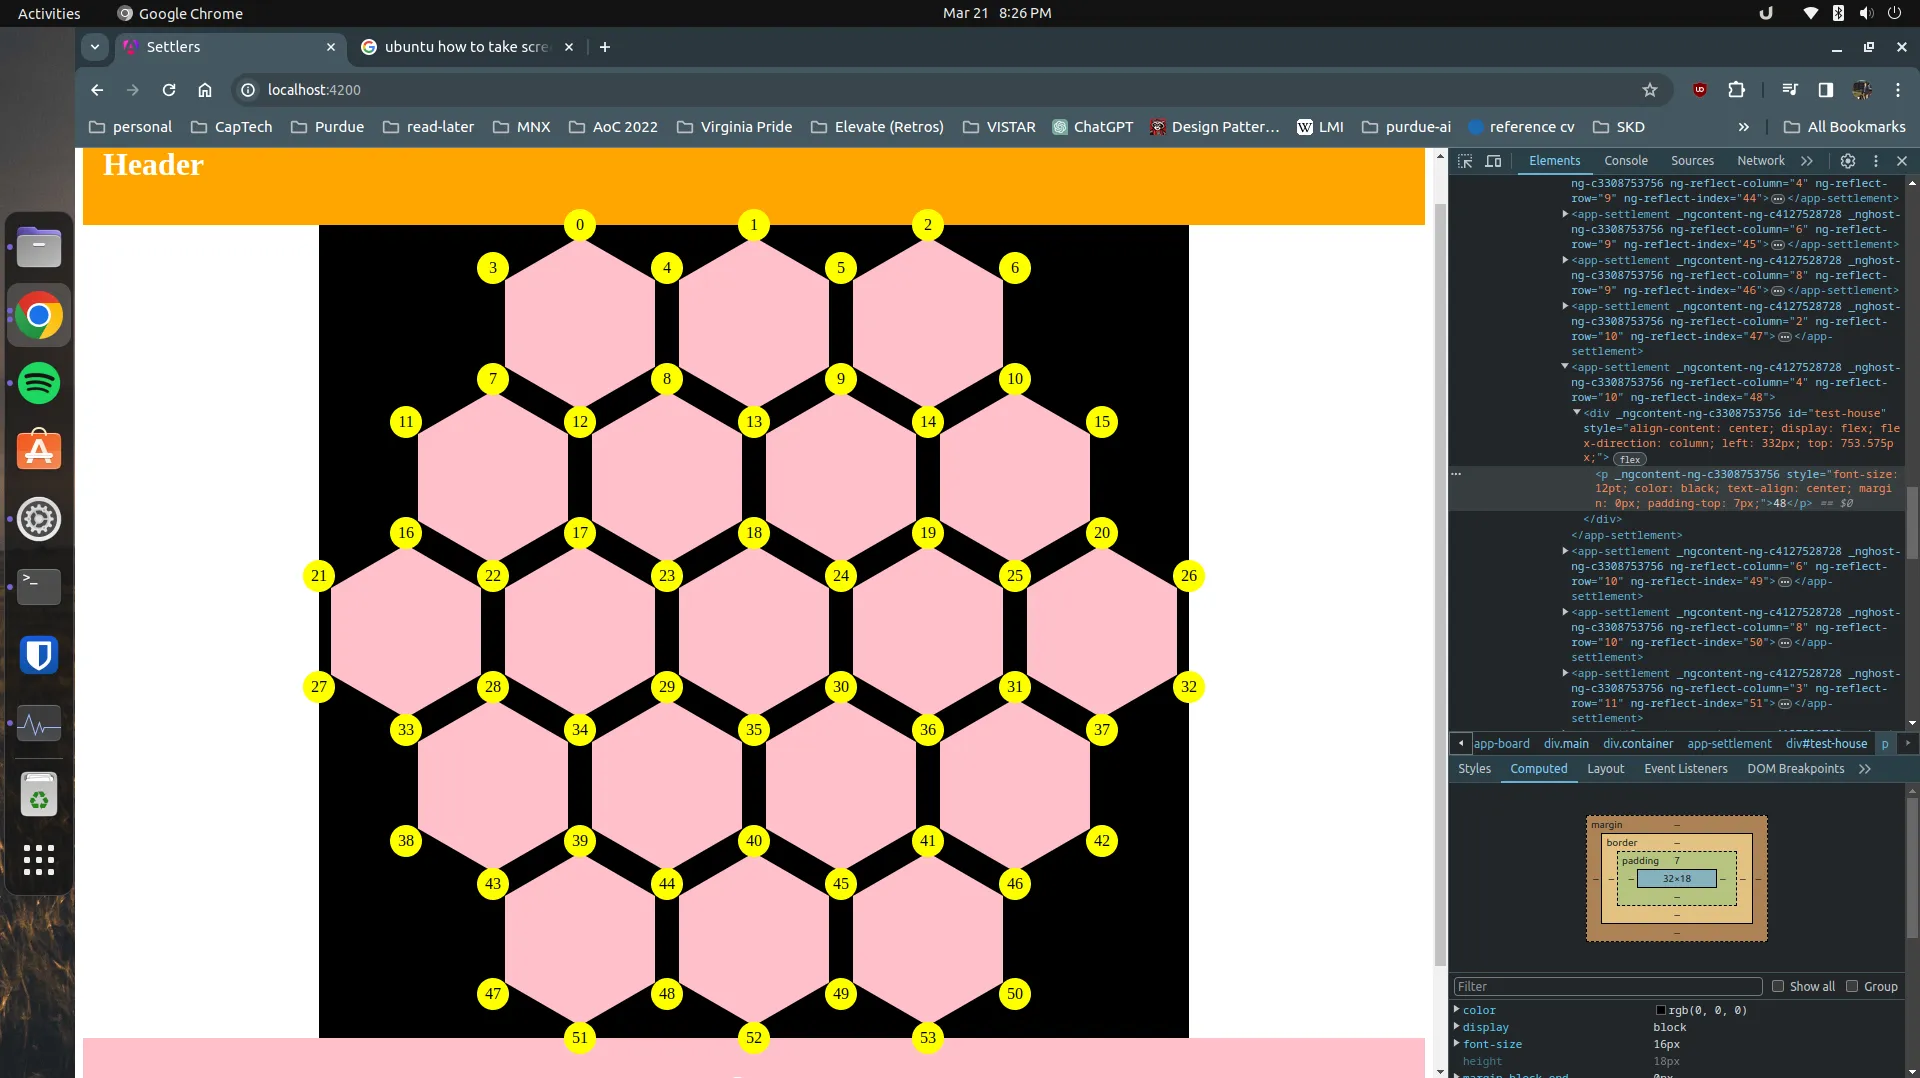Switch to the Sources tab
The image size is (1920, 1078).
click(x=1692, y=161)
